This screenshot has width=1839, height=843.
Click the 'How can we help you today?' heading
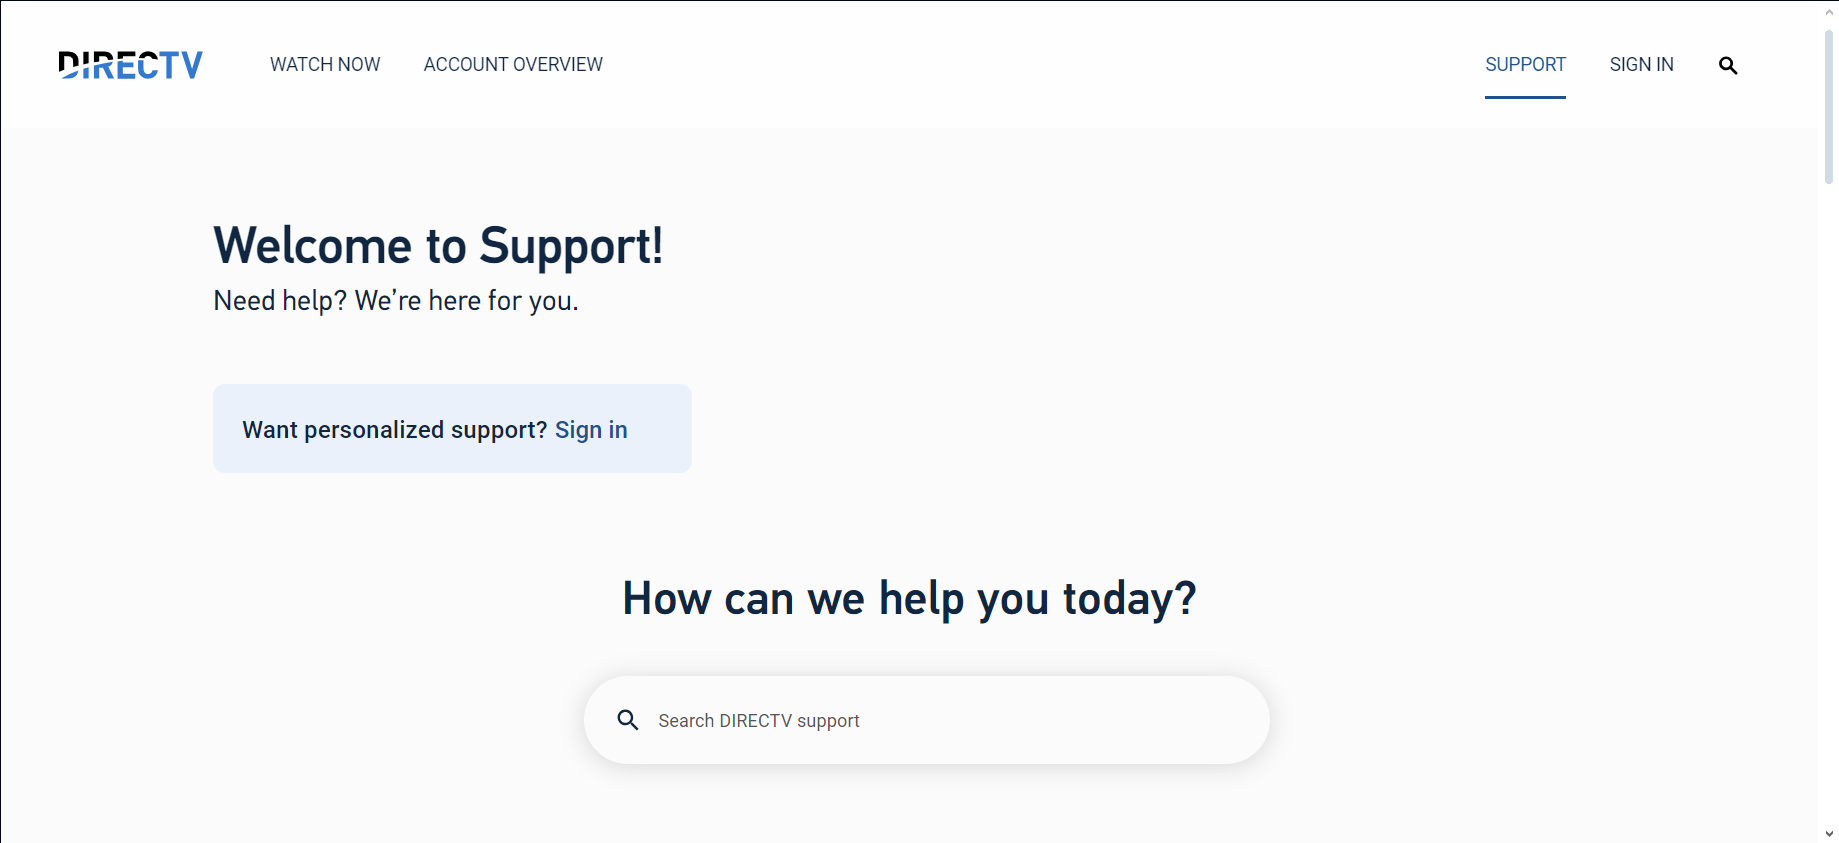909,599
